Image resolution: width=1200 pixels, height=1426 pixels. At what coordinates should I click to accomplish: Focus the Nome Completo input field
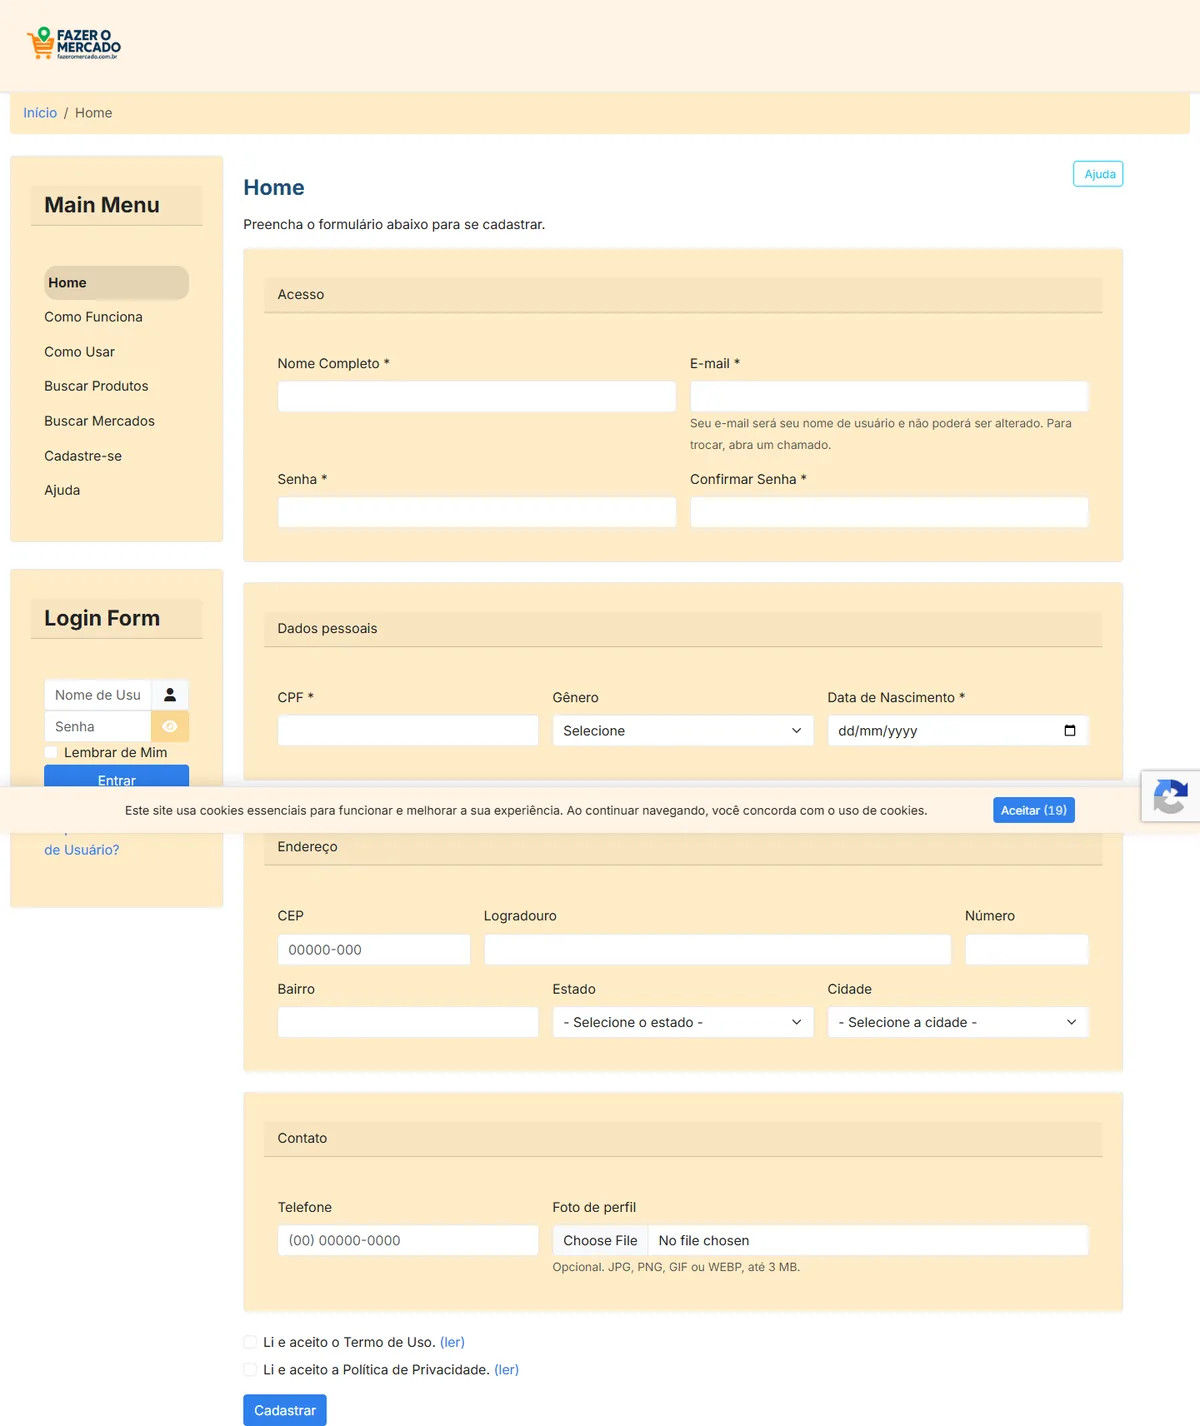click(x=477, y=397)
